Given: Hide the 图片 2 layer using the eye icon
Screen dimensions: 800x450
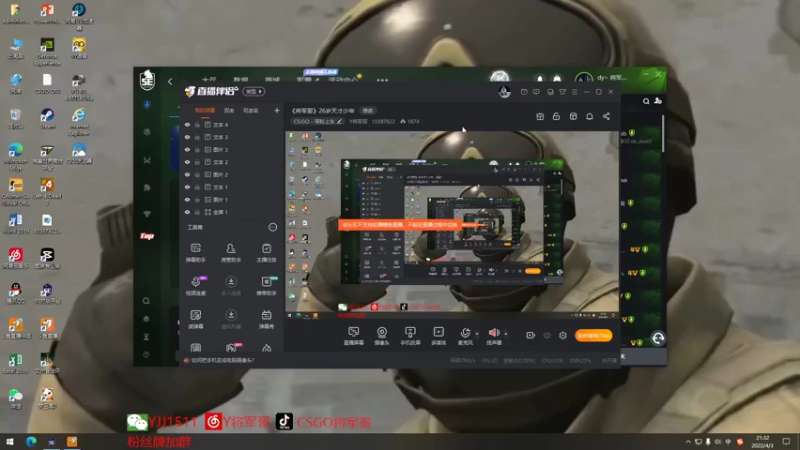Looking at the screenshot, I should click(187, 174).
